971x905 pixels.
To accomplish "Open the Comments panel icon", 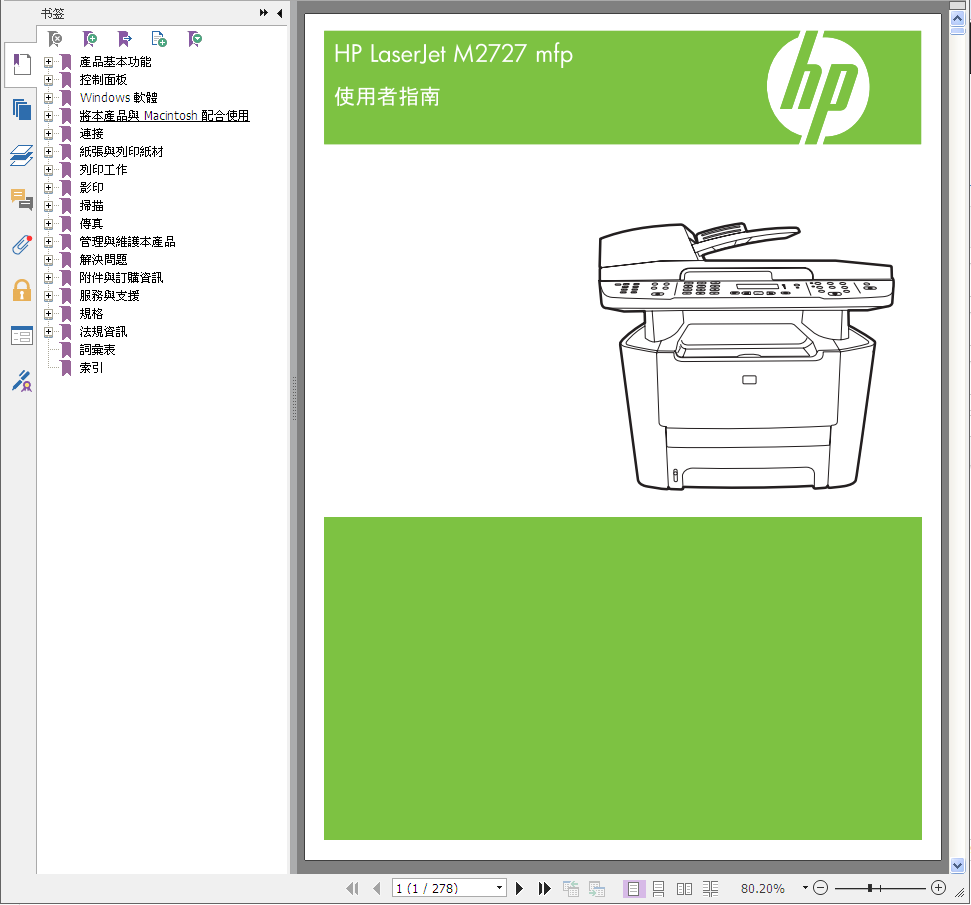I will pos(22,199).
